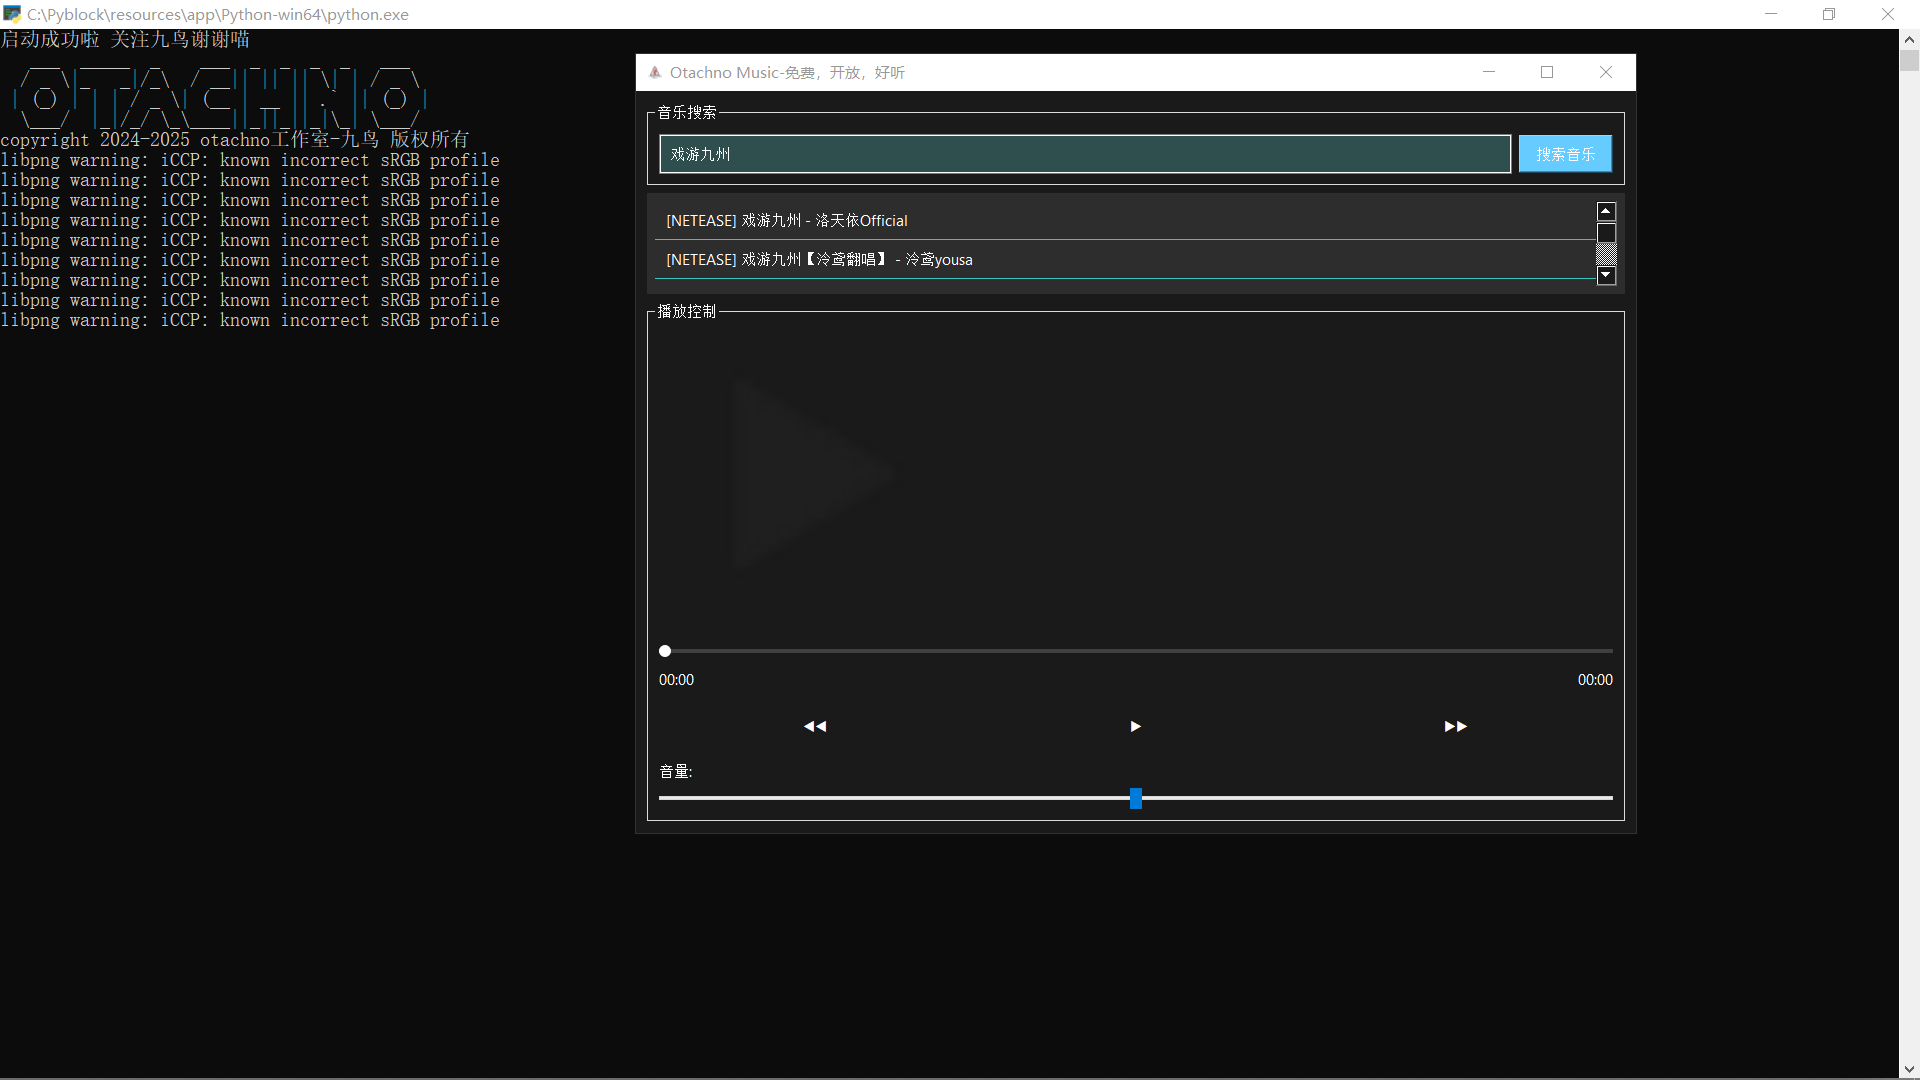The height and width of the screenshot is (1080, 1920).
Task: Click the rewind previous track icon
Action: coord(815,726)
